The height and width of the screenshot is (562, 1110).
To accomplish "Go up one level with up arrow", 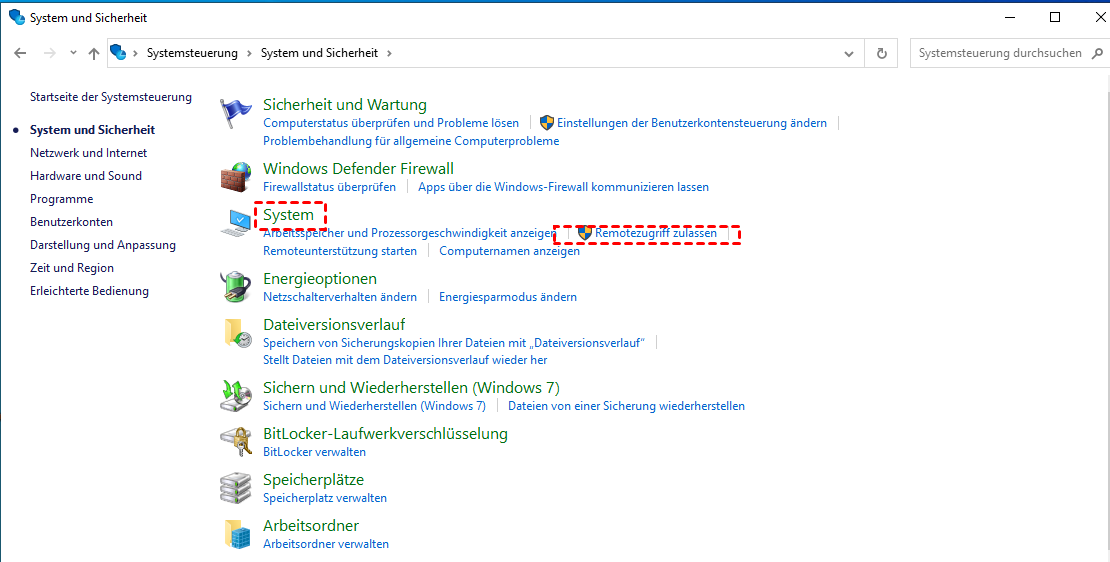I will coord(93,53).
